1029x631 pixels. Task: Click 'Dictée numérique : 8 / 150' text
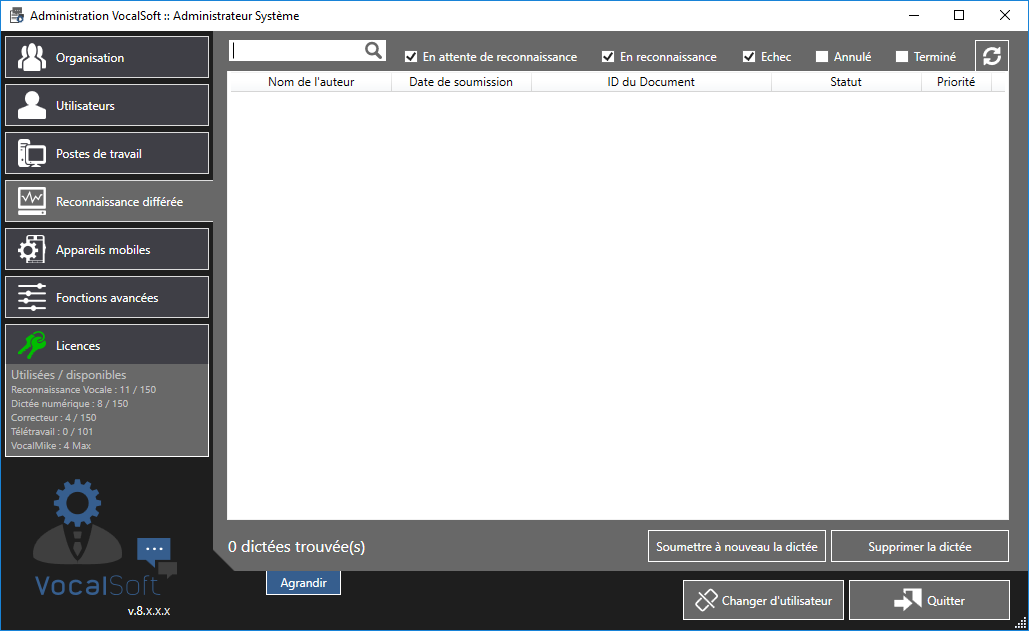point(70,403)
